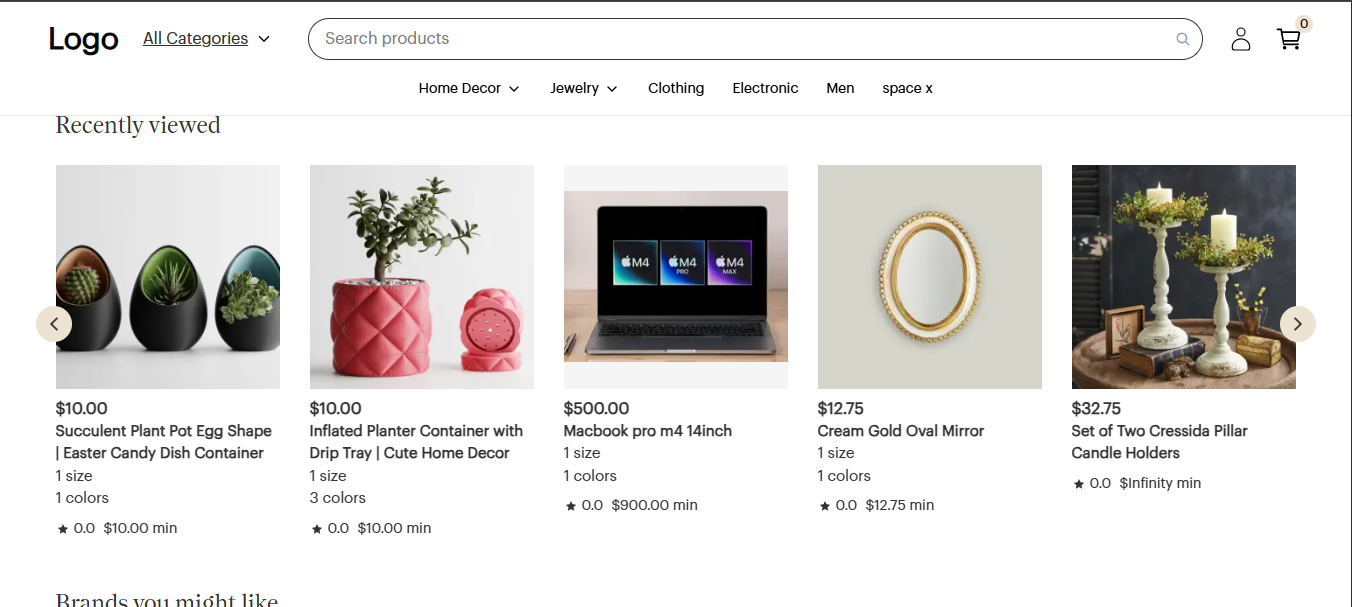This screenshot has width=1352, height=607.
Task: Open the Clothing category
Action: click(676, 88)
